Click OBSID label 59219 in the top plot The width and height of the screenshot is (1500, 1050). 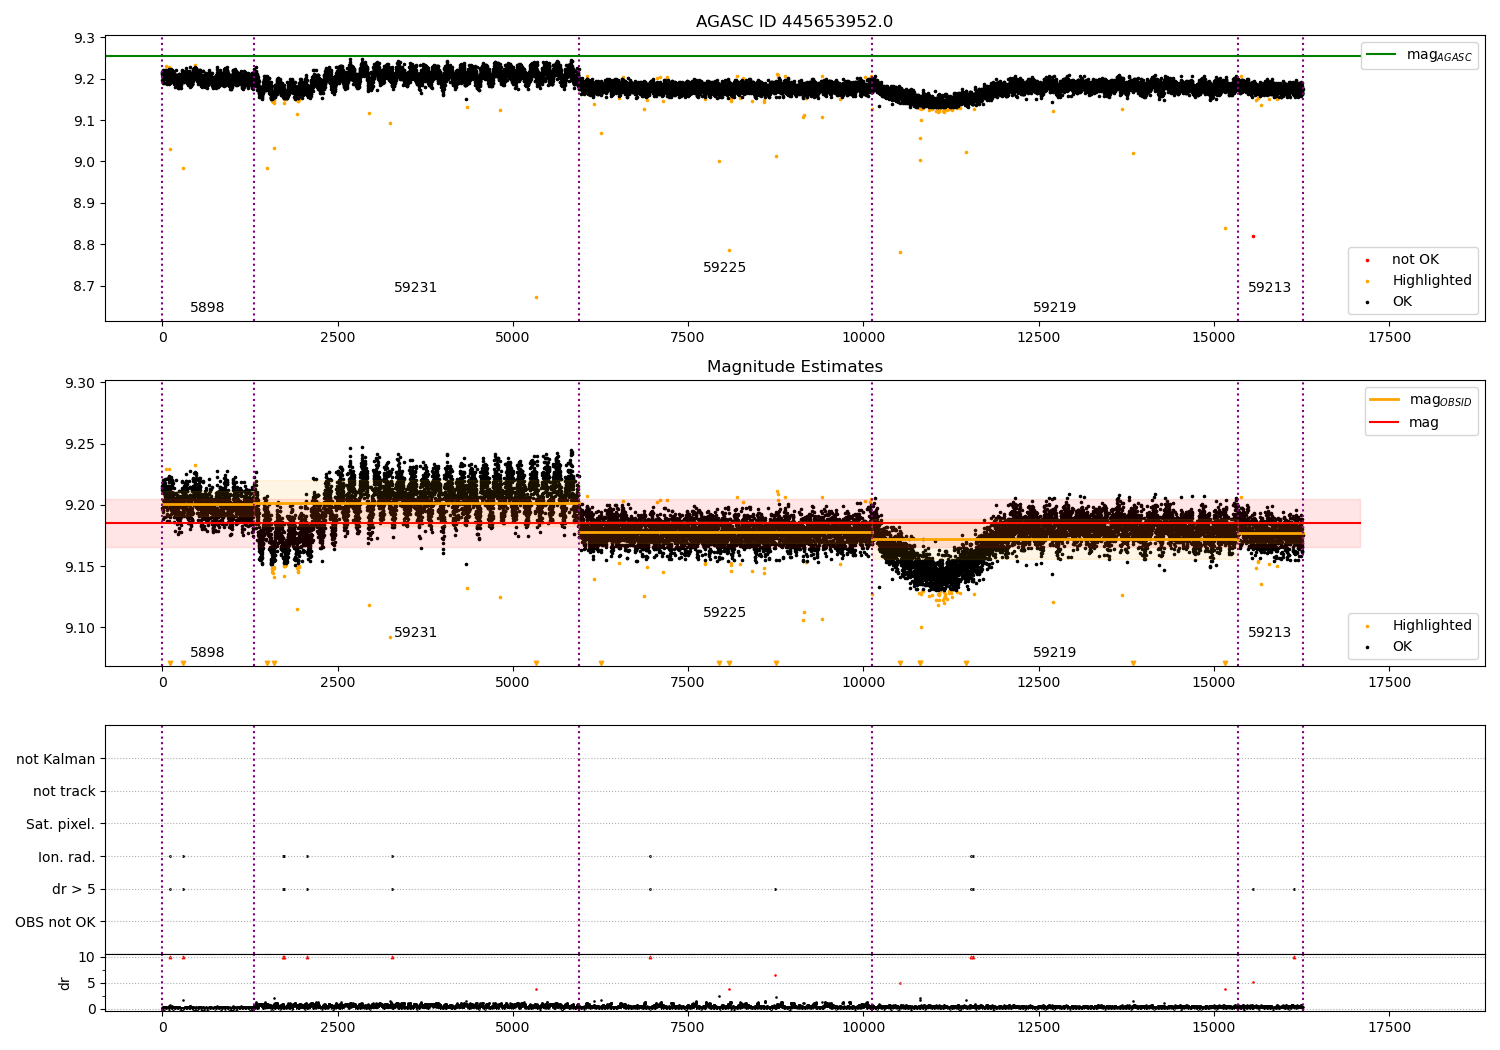[x=1054, y=308]
